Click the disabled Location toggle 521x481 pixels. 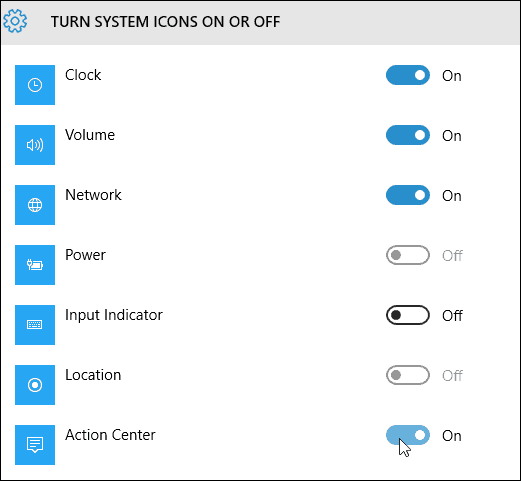point(408,375)
